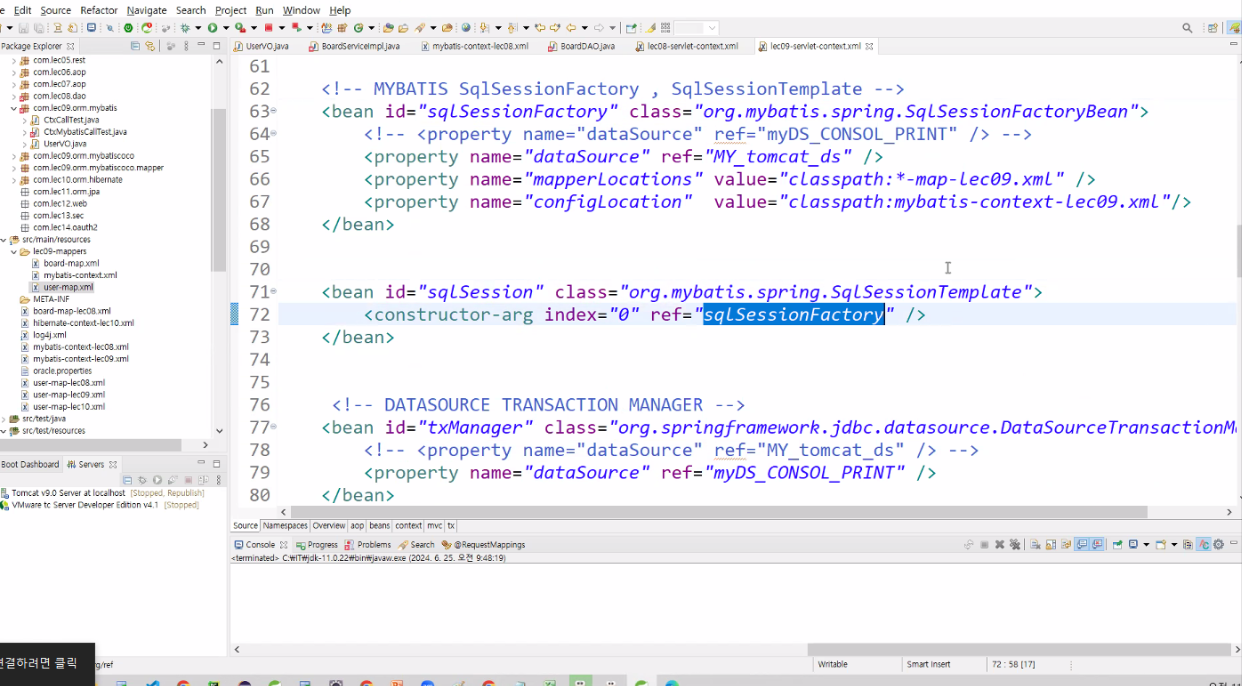1242x686 pixels.
Task: Click Open Console icon in Console toolbar
Action: [x=1160, y=545]
